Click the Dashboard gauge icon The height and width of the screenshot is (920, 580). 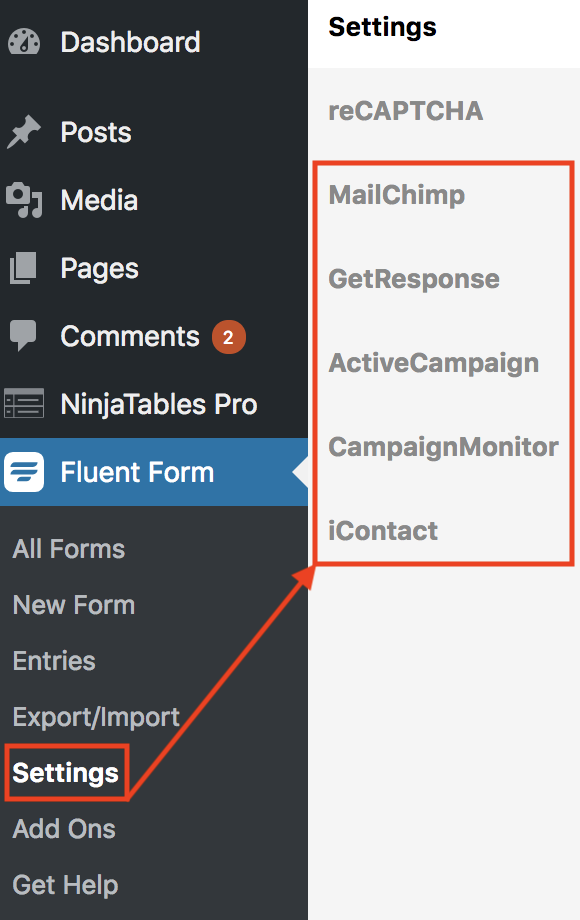coord(24,42)
